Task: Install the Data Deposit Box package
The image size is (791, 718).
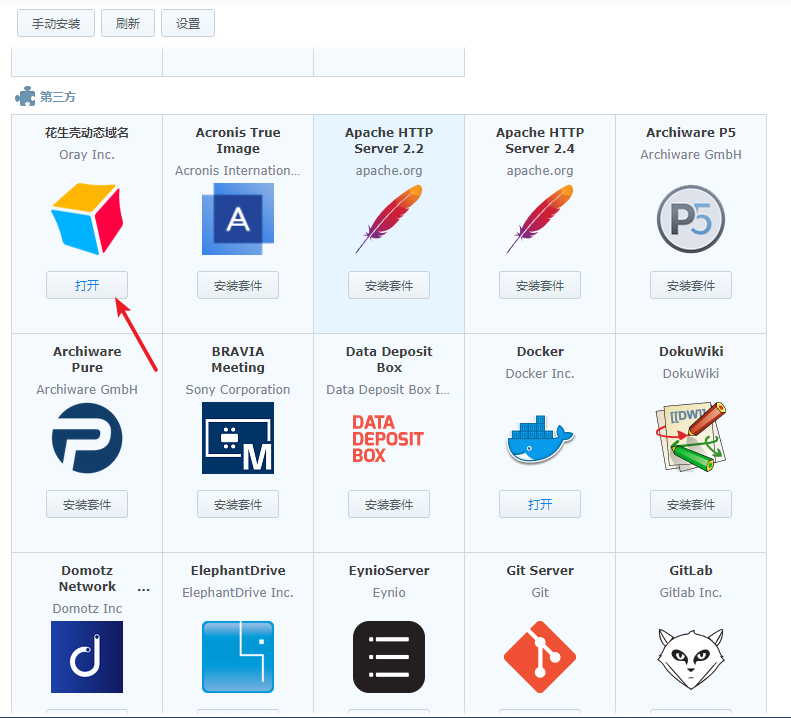Action: pos(389,504)
